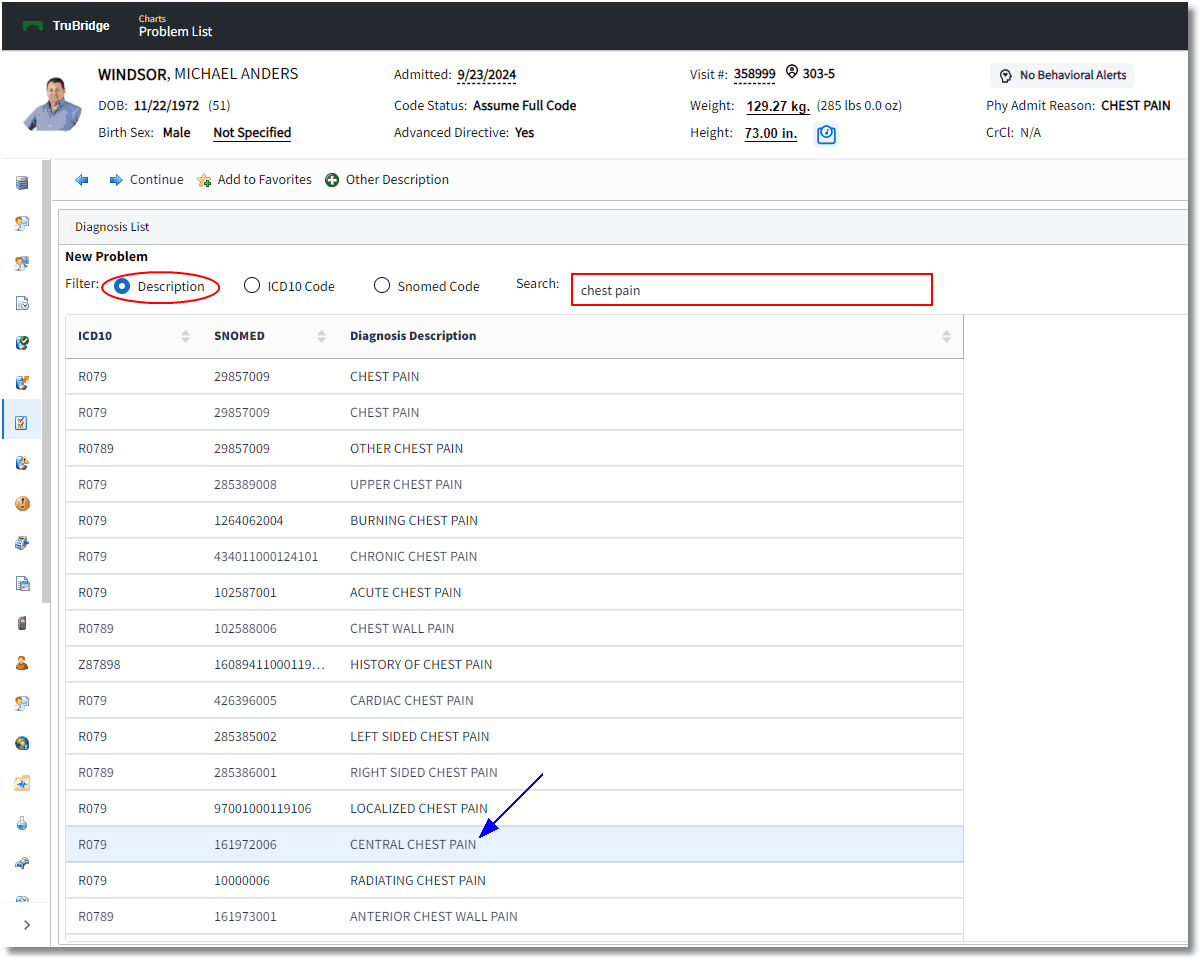
Task: Select the HISTORY OF CHEST PAIN row
Action: click(x=514, y=664)
